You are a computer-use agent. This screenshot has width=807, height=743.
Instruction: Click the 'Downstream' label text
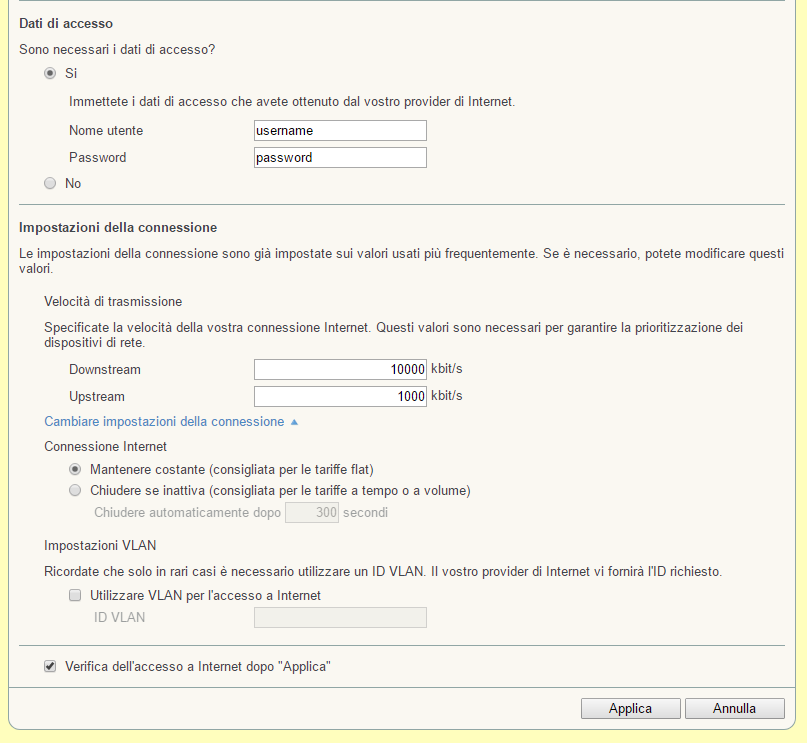(x=105, y=370)
